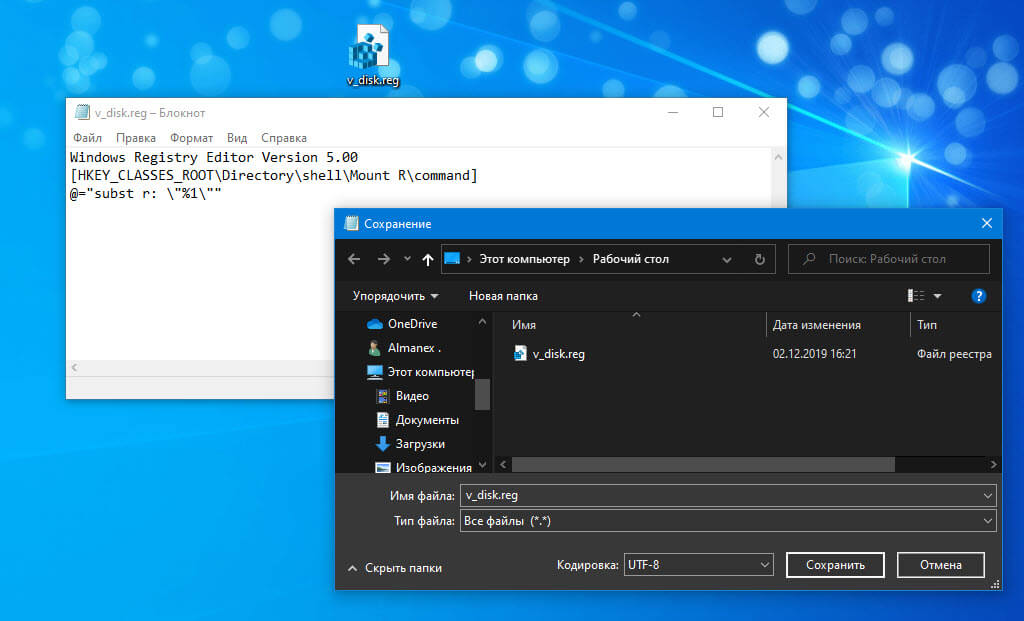Screen dimensions: 1024x621
Task: Open the v_disk.reg desktop icon
Action: click(372, 56)
